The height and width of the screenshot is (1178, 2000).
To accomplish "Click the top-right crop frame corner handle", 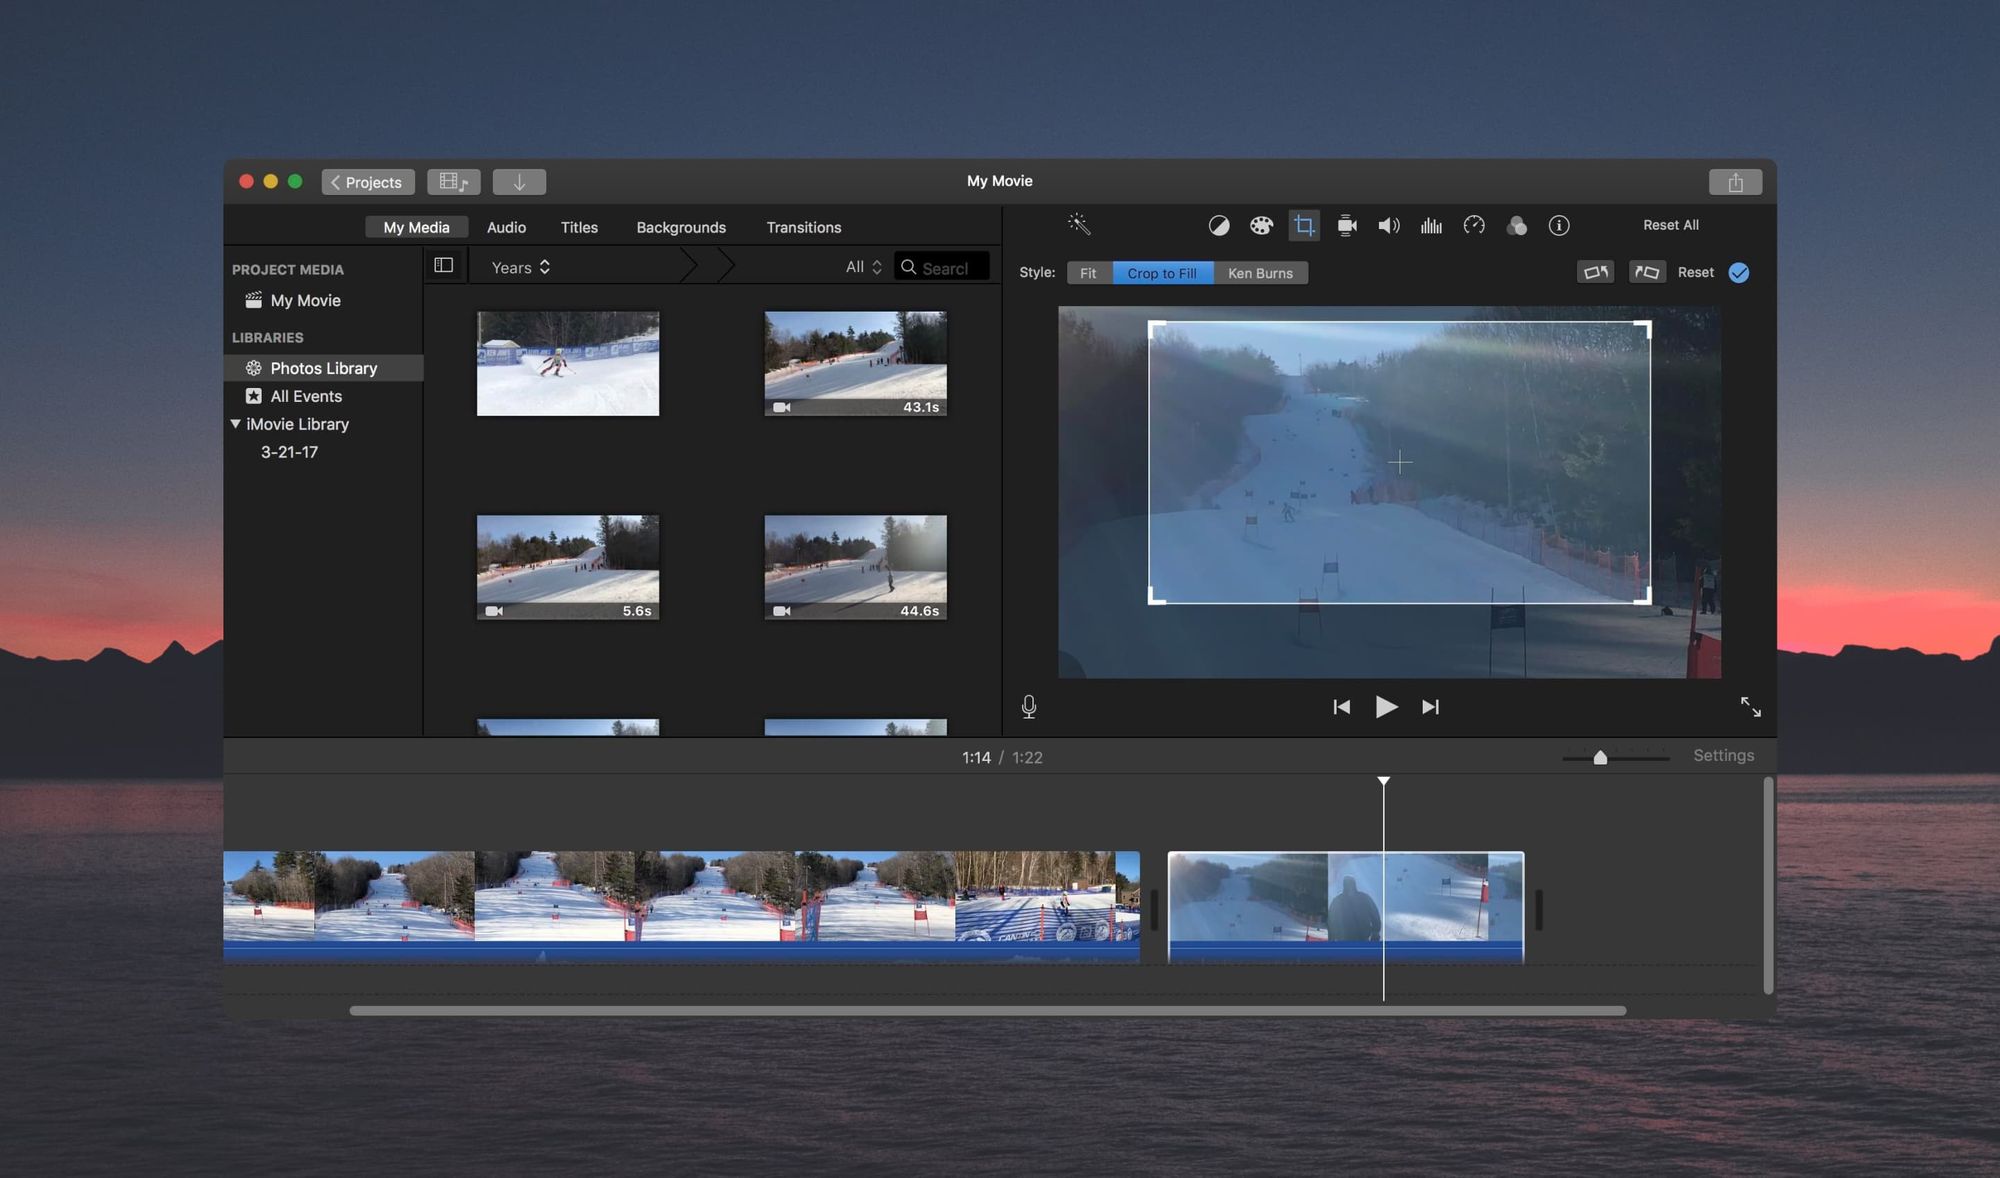I will (1643, 329).
